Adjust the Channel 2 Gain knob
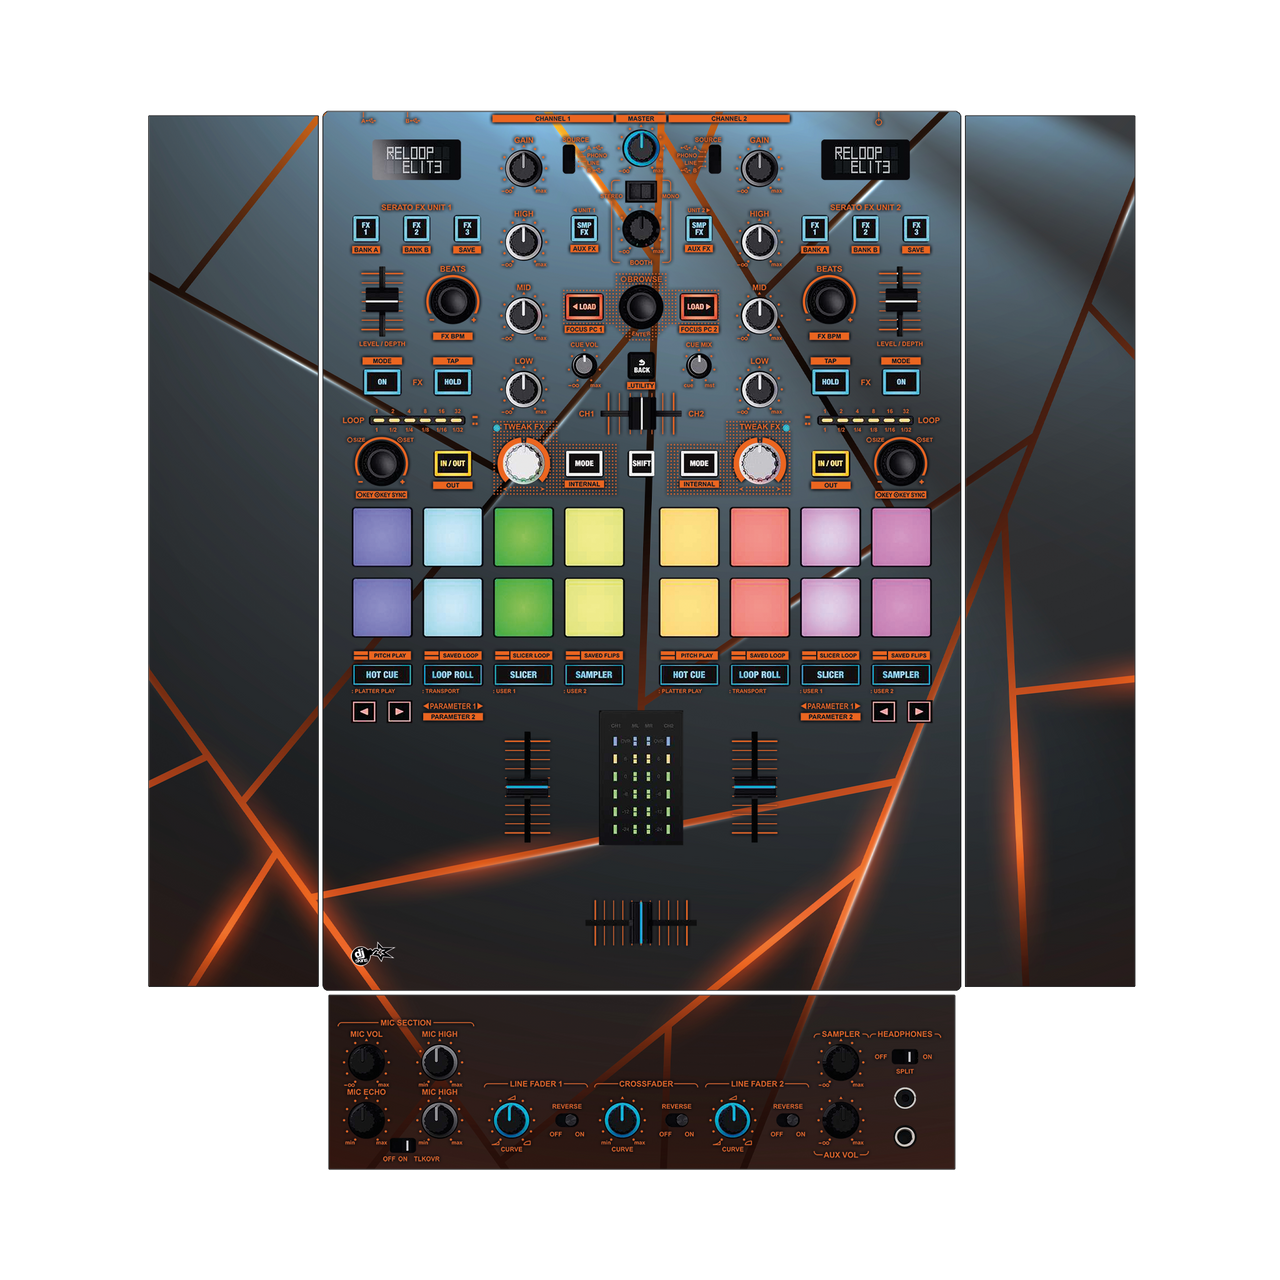This screenshot has width=1280, height=1280. [759, 167]
